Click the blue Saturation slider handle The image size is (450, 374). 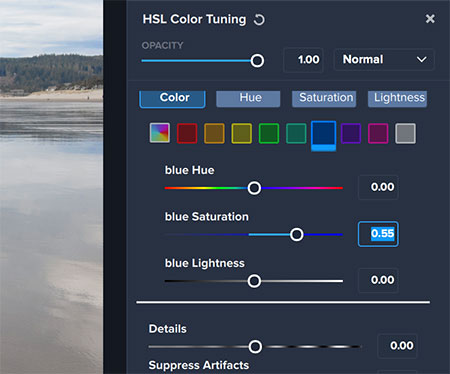(x=297, y=235)
